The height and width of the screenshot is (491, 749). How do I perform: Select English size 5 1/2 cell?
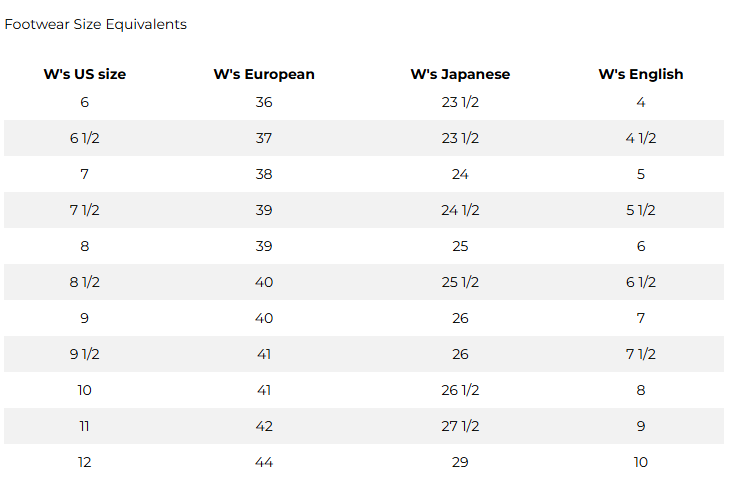pyautogui.click(x=641, y=210)
